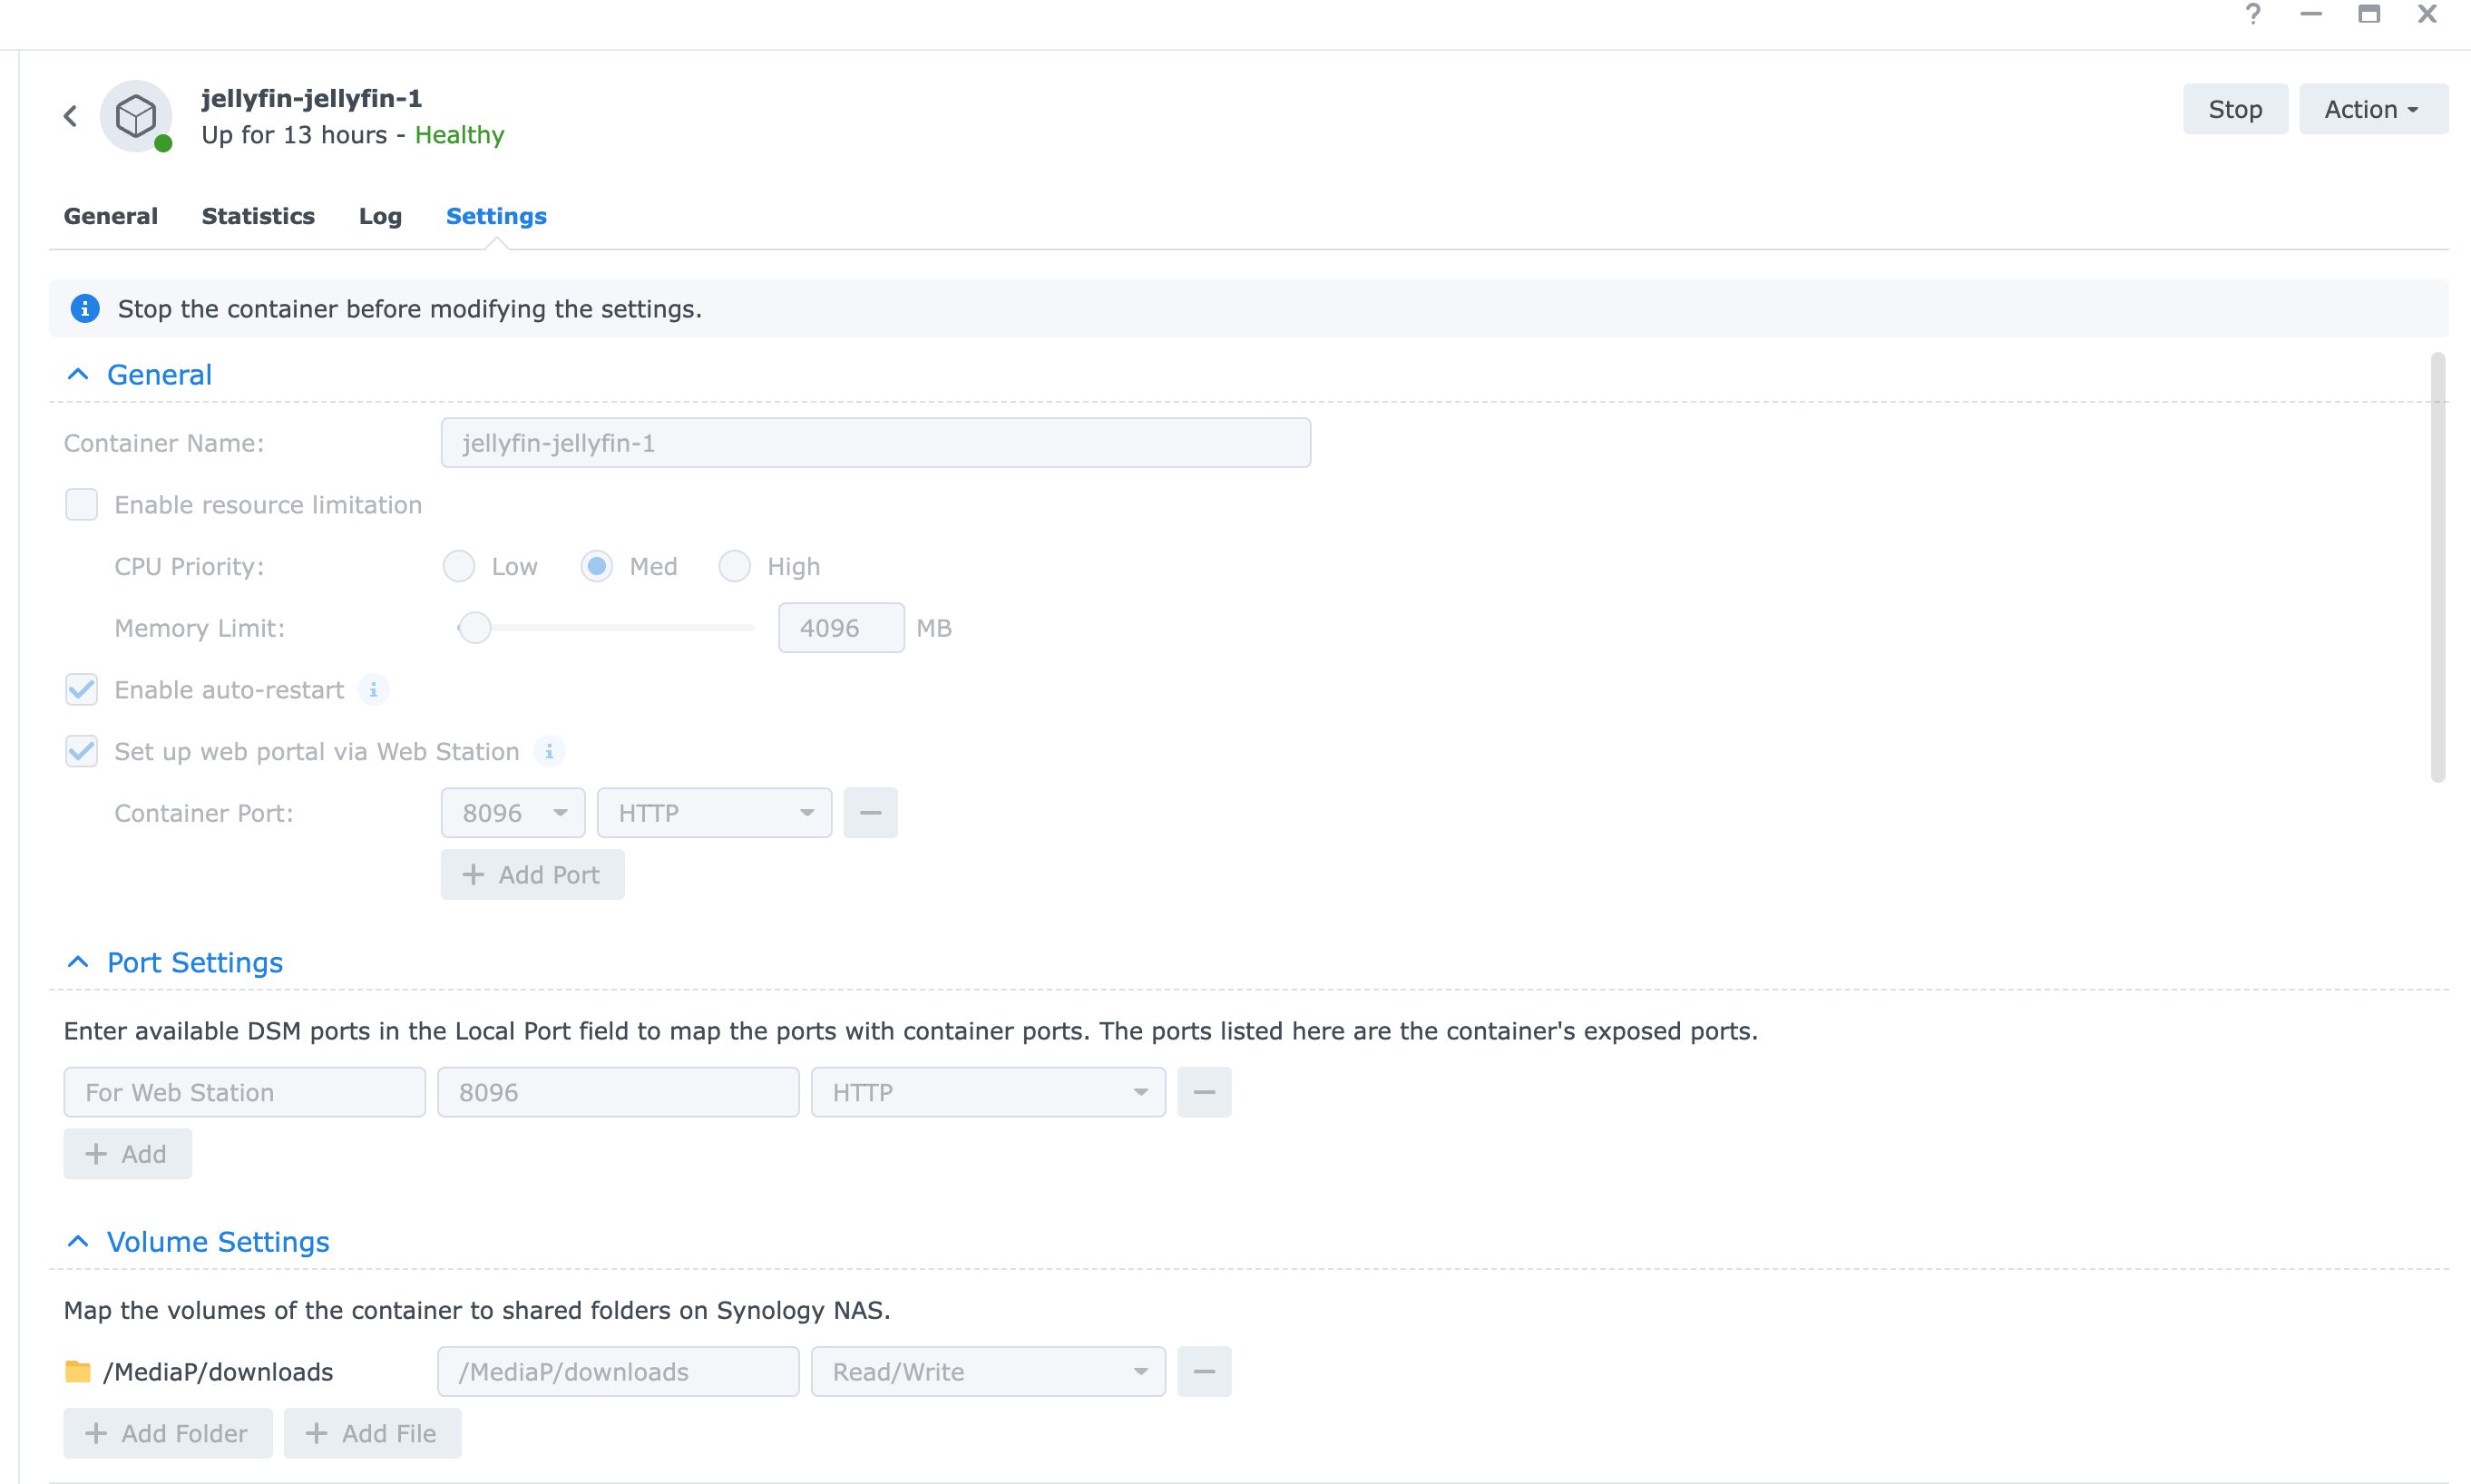This screenshot has height=1484, width=2471.
Task: Remove the For Web Station port mapping
Action: [1204, 1092]
